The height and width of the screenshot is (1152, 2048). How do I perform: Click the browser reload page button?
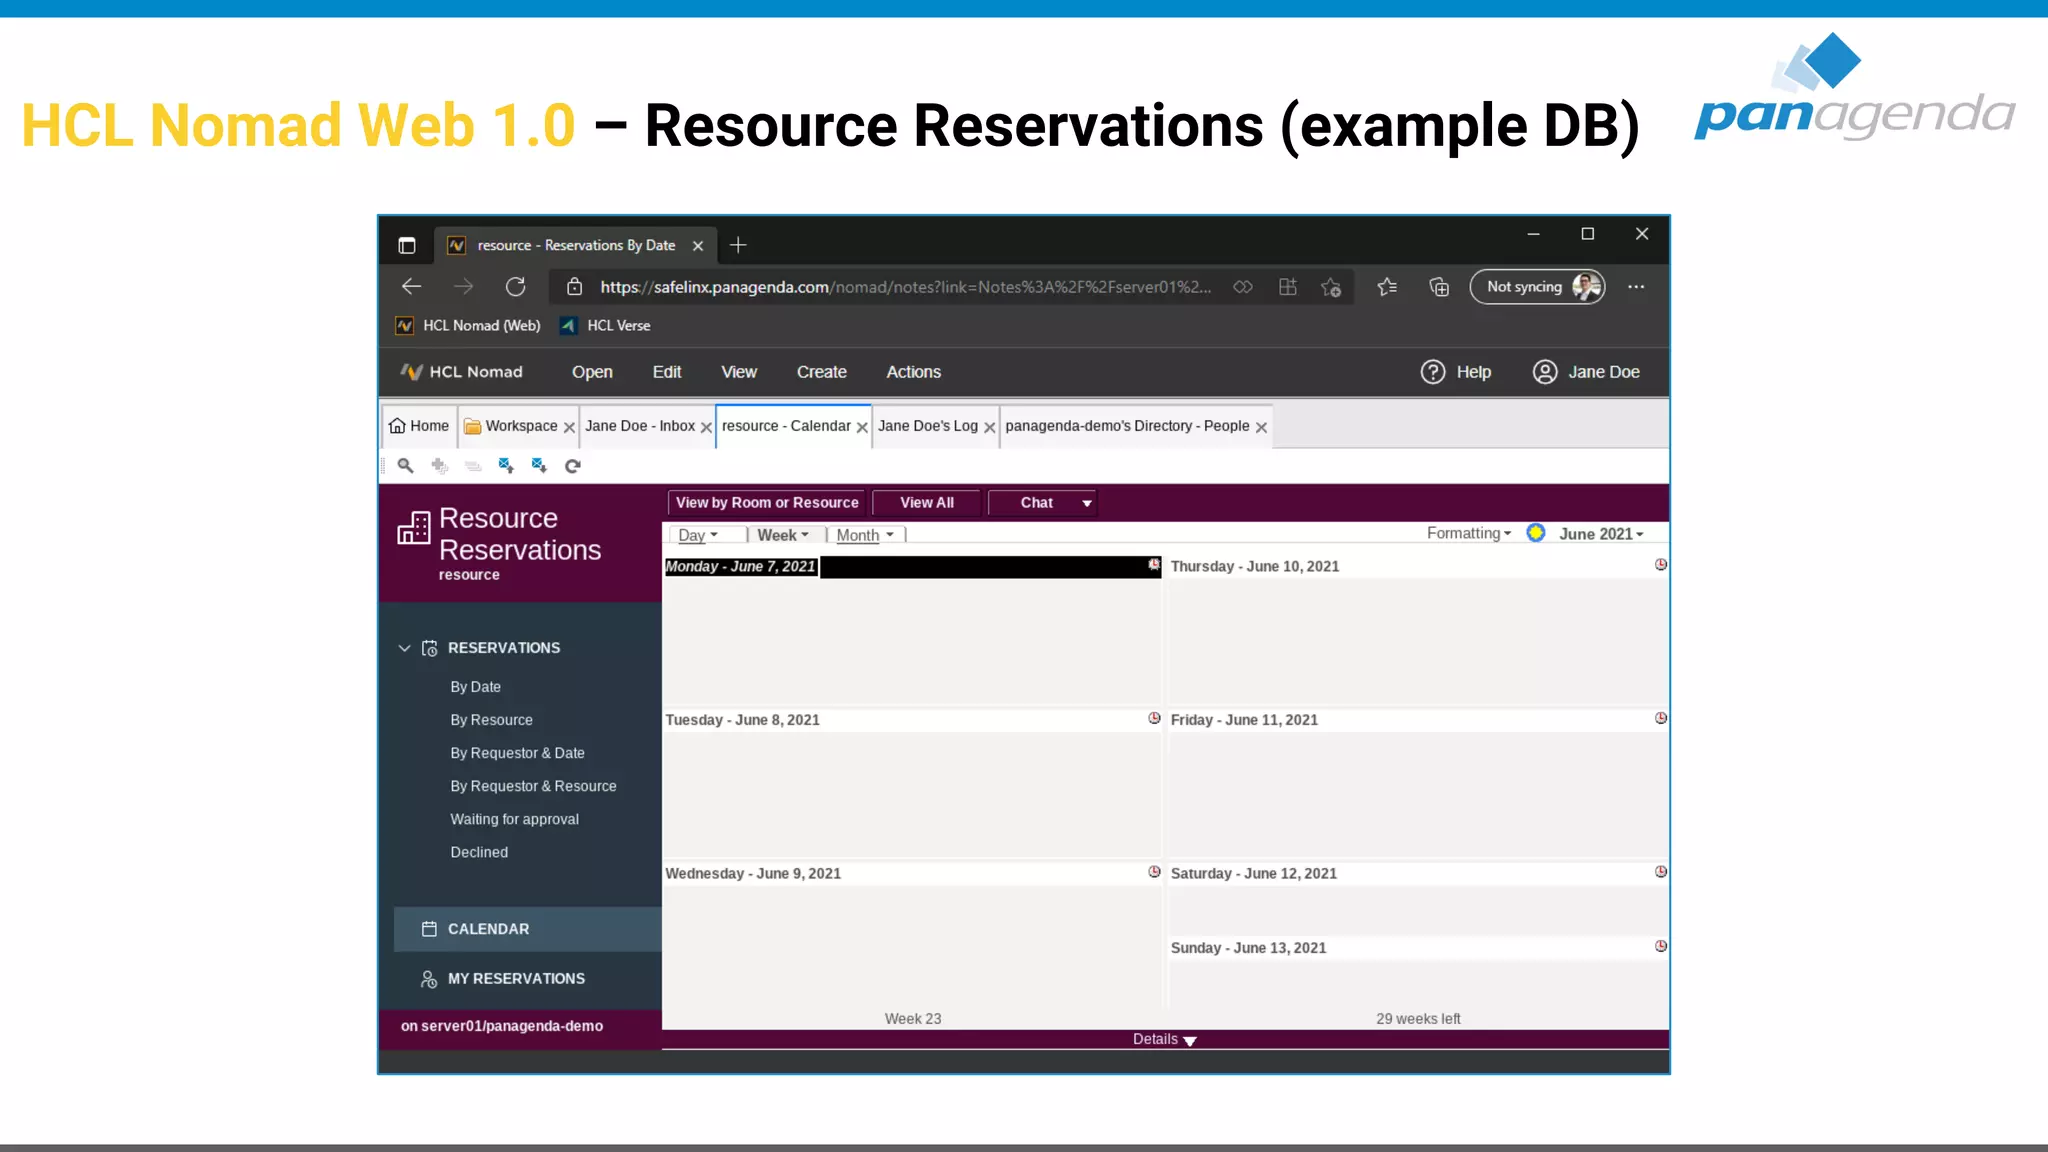coord(515,287)
